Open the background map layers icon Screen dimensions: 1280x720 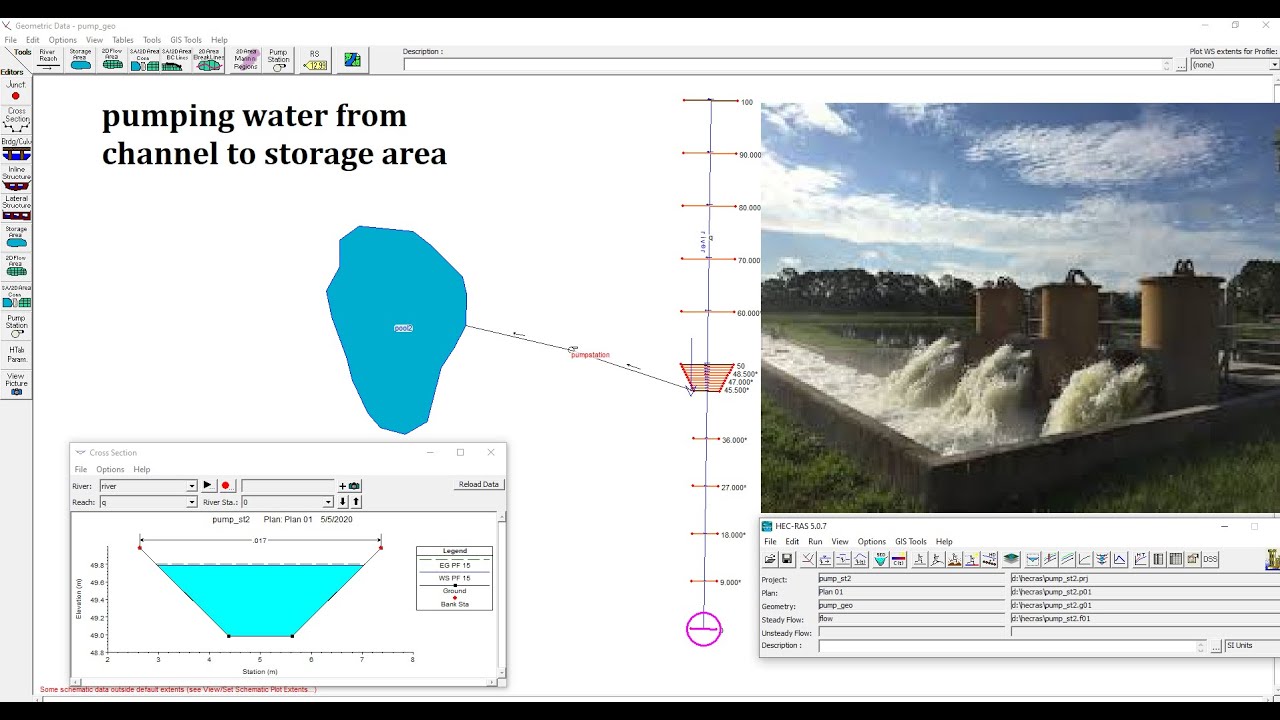click(352, 59)
